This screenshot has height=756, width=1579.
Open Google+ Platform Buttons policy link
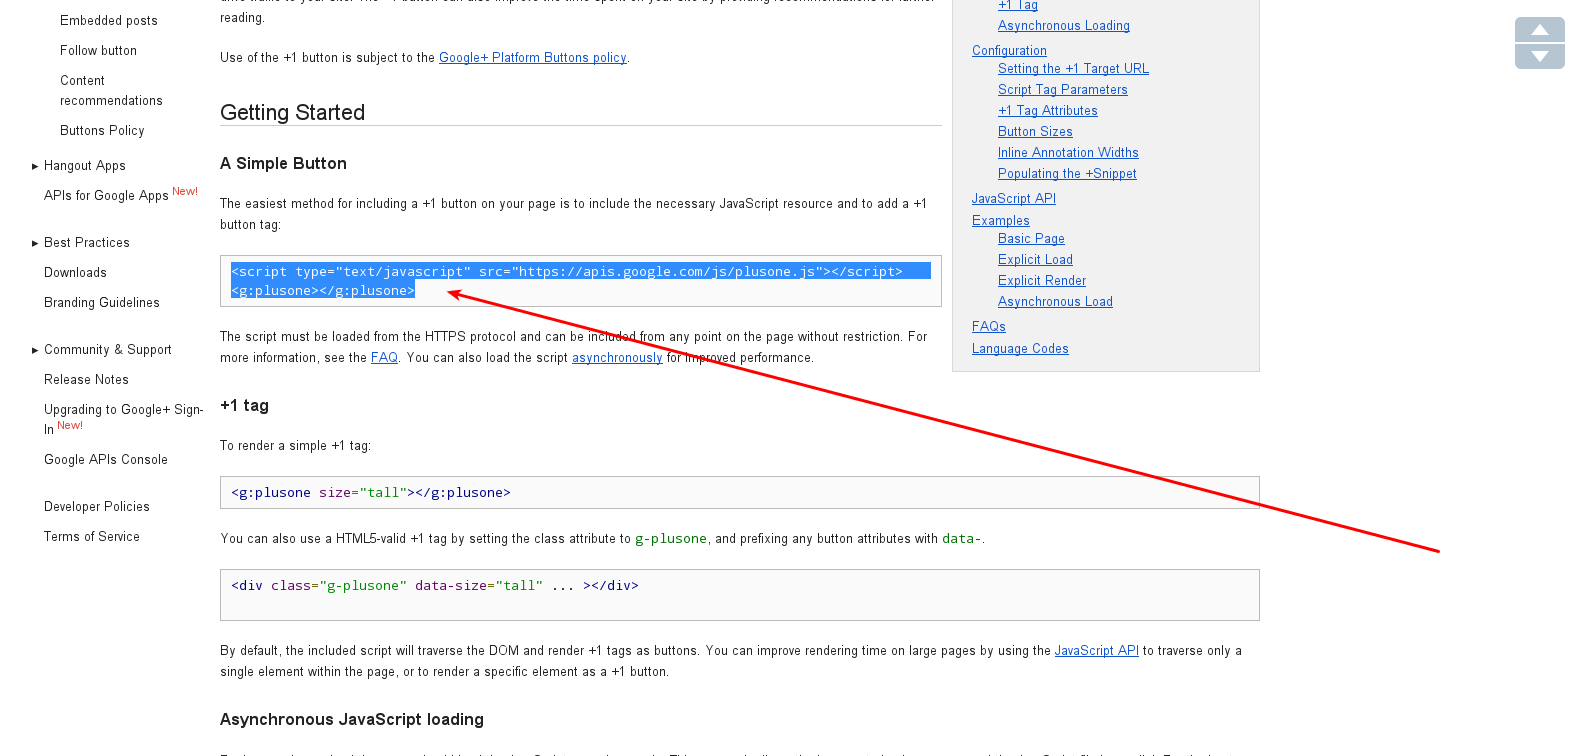(x=532, y=58)
